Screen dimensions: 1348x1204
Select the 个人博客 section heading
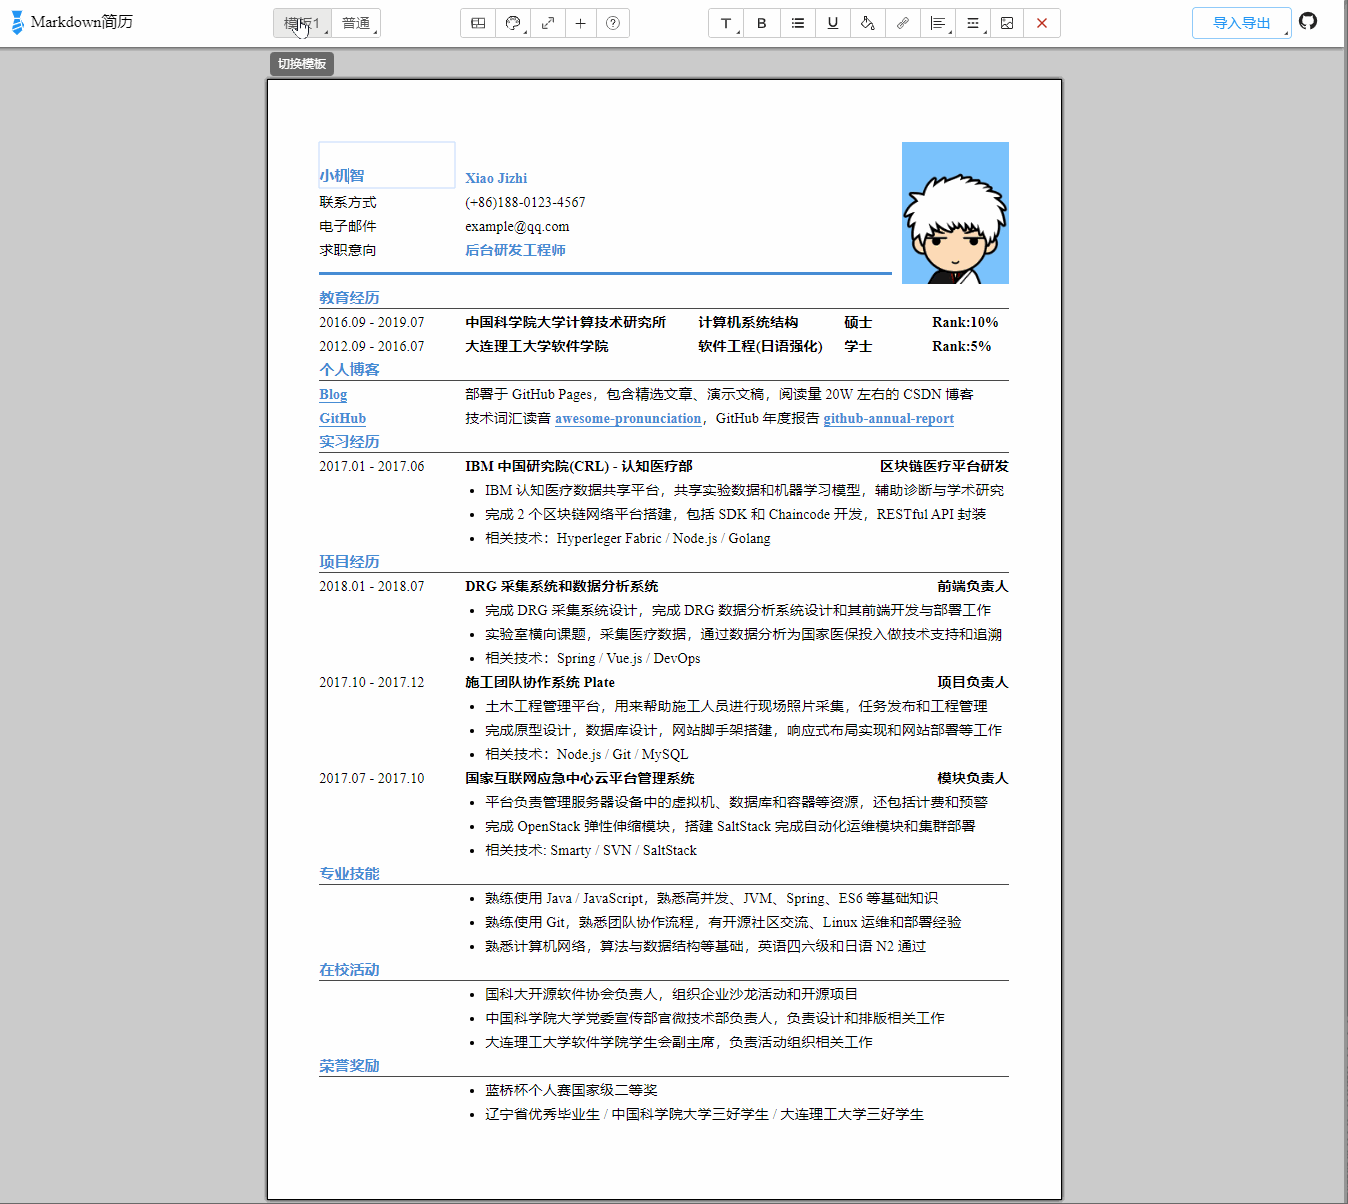click(349, 370)
